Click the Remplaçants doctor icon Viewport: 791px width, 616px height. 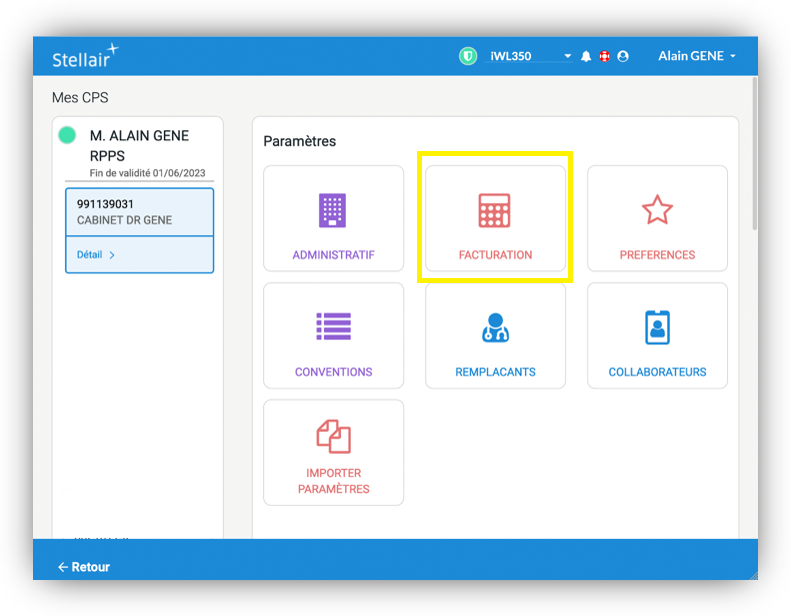(x=495, y=328)
